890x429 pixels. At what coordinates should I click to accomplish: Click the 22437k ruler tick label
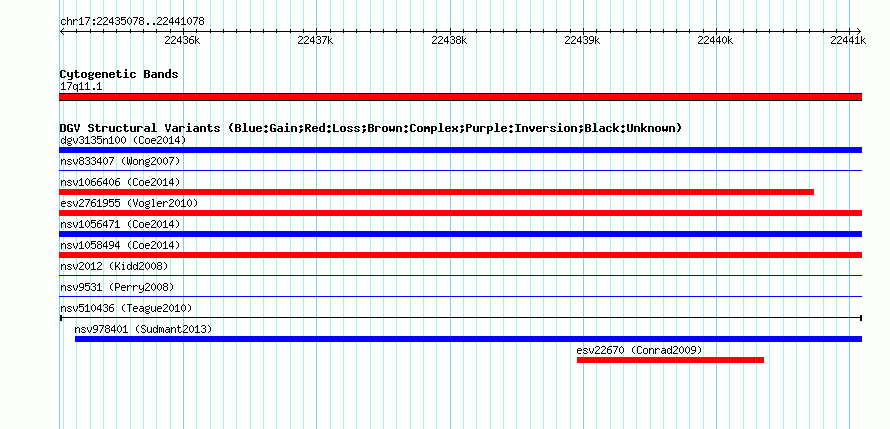(x=316, y=40)
